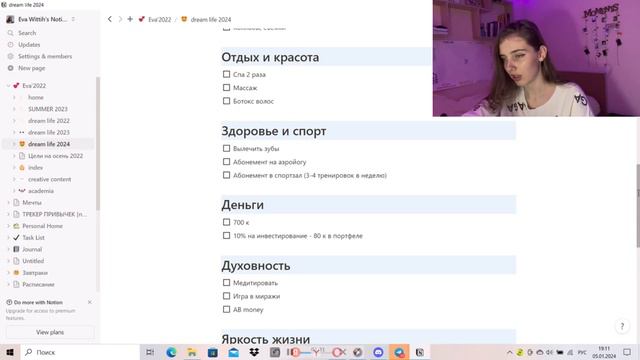
Task: Click the dream life 2024 emoji icon in sidebar
Action: click(x=22, y=144)
